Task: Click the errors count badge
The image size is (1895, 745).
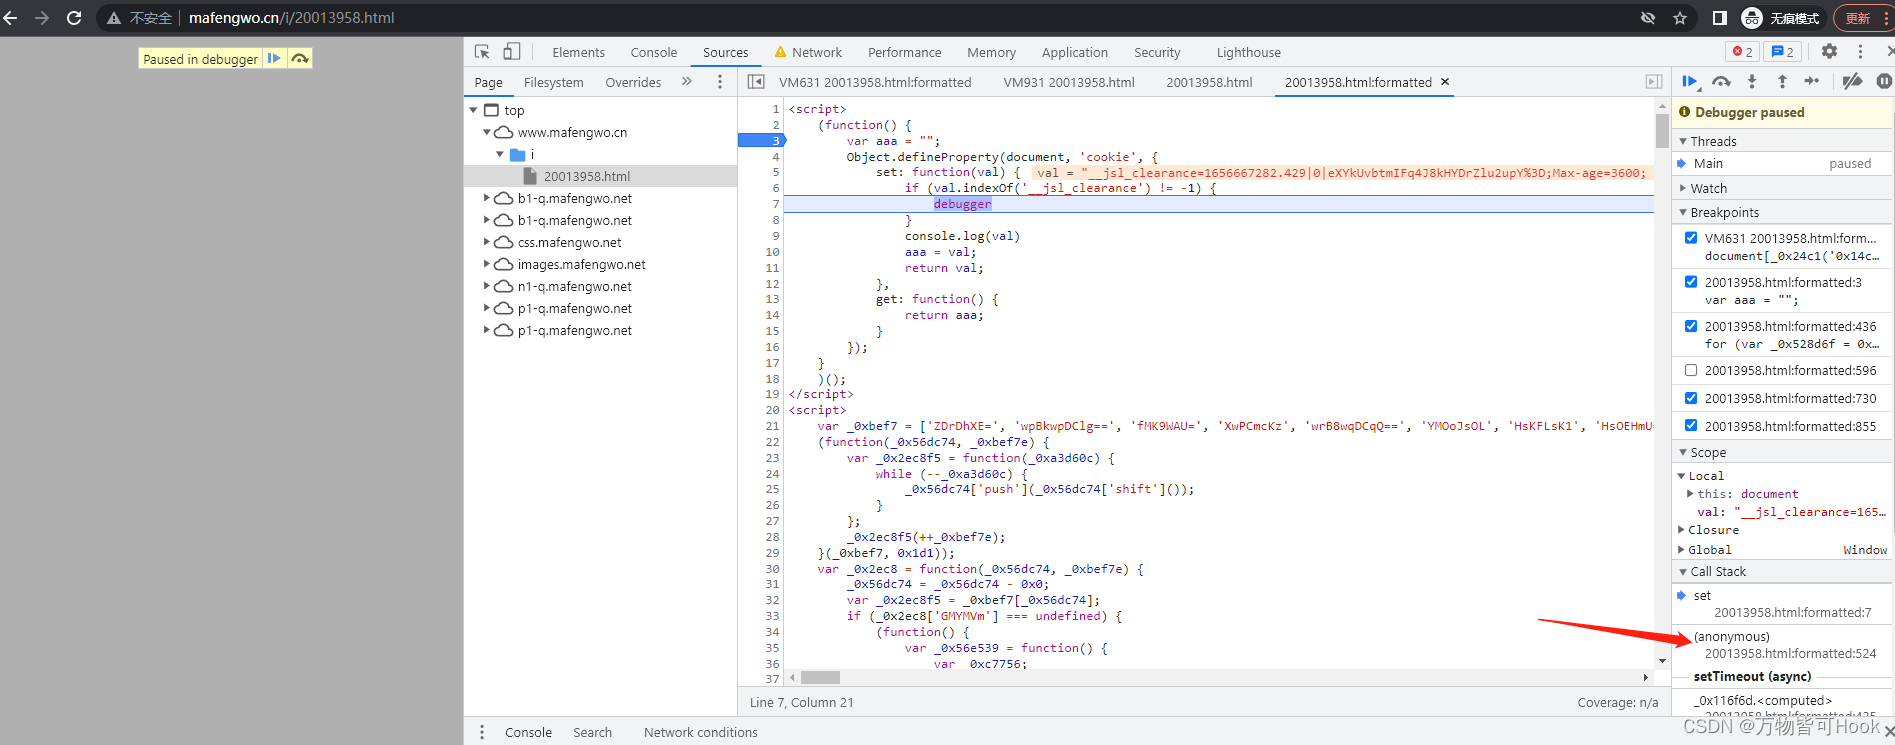Action: tap(1743, 52)
